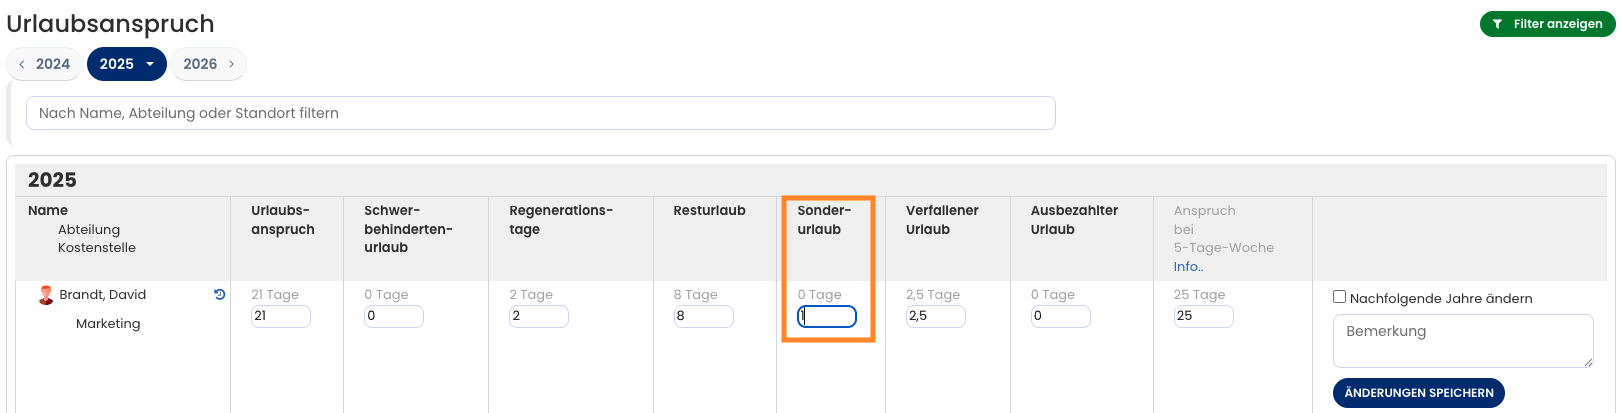Screen dimensions: 1623x413
Task: Click the reset icon next to Brandt, David
Action: [220, 295]
